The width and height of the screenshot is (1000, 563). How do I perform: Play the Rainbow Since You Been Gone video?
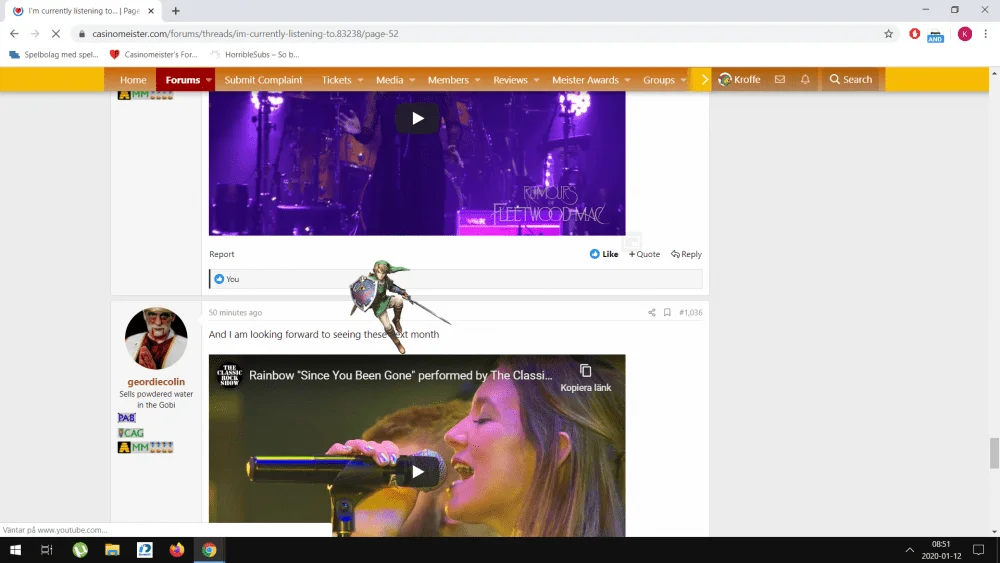(417, 472)
